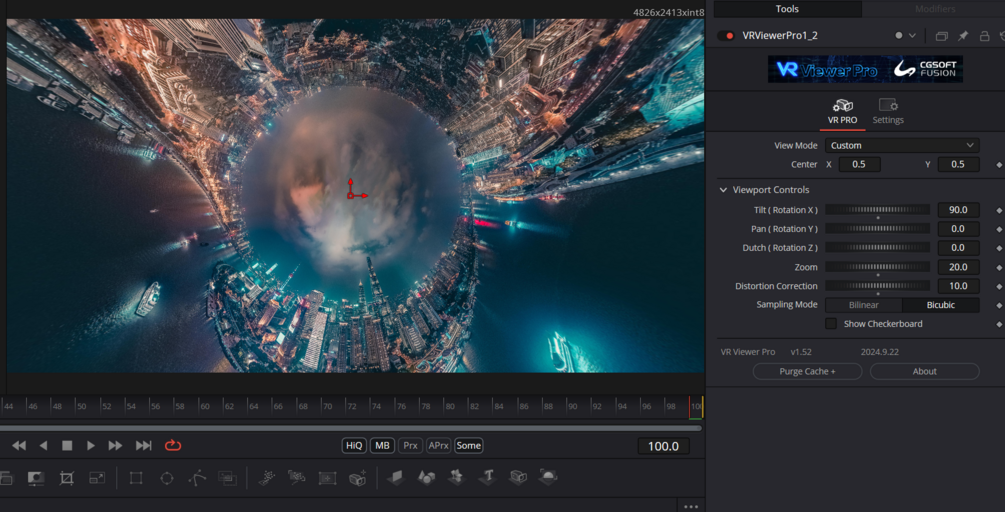The width and height of the screenshot is (1005, 512).
Task: Click the rewind playback button
Action: (19, 445)
